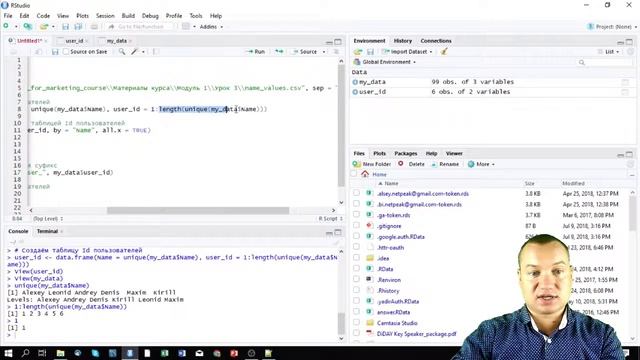Open the List view dropdown
Screen dimensions: 640x360
tap(609, 52)
